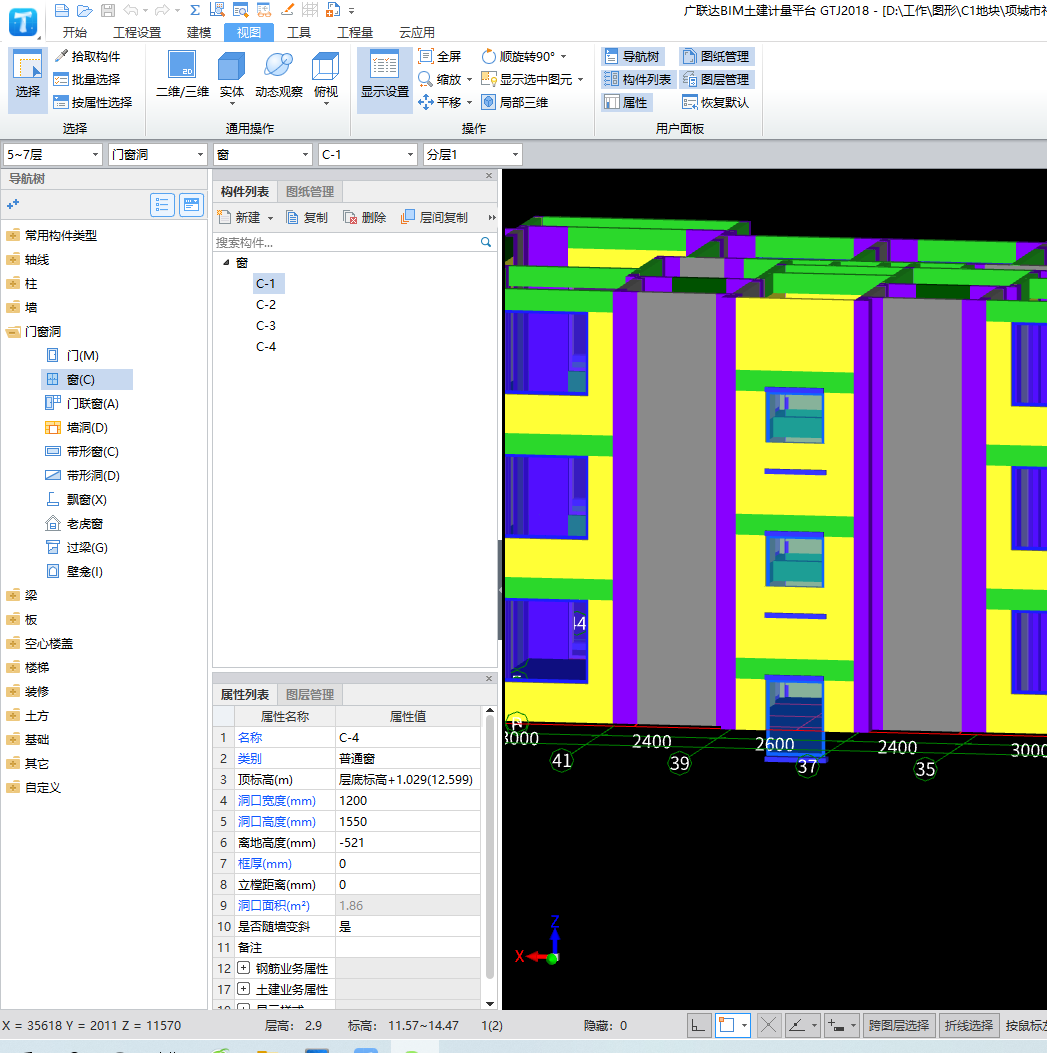Toggle the 属性 properties panel
1047x1053 pixels.
pyautogui.click(x=626, y=102)
